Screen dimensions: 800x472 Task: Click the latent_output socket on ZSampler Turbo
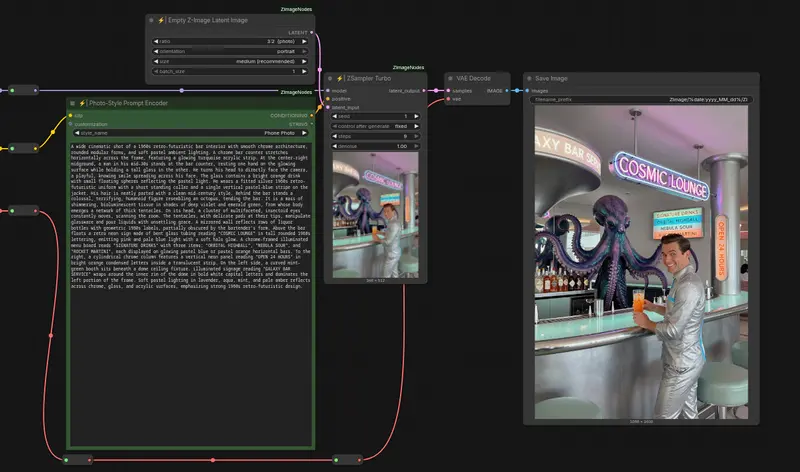point(426,90)
